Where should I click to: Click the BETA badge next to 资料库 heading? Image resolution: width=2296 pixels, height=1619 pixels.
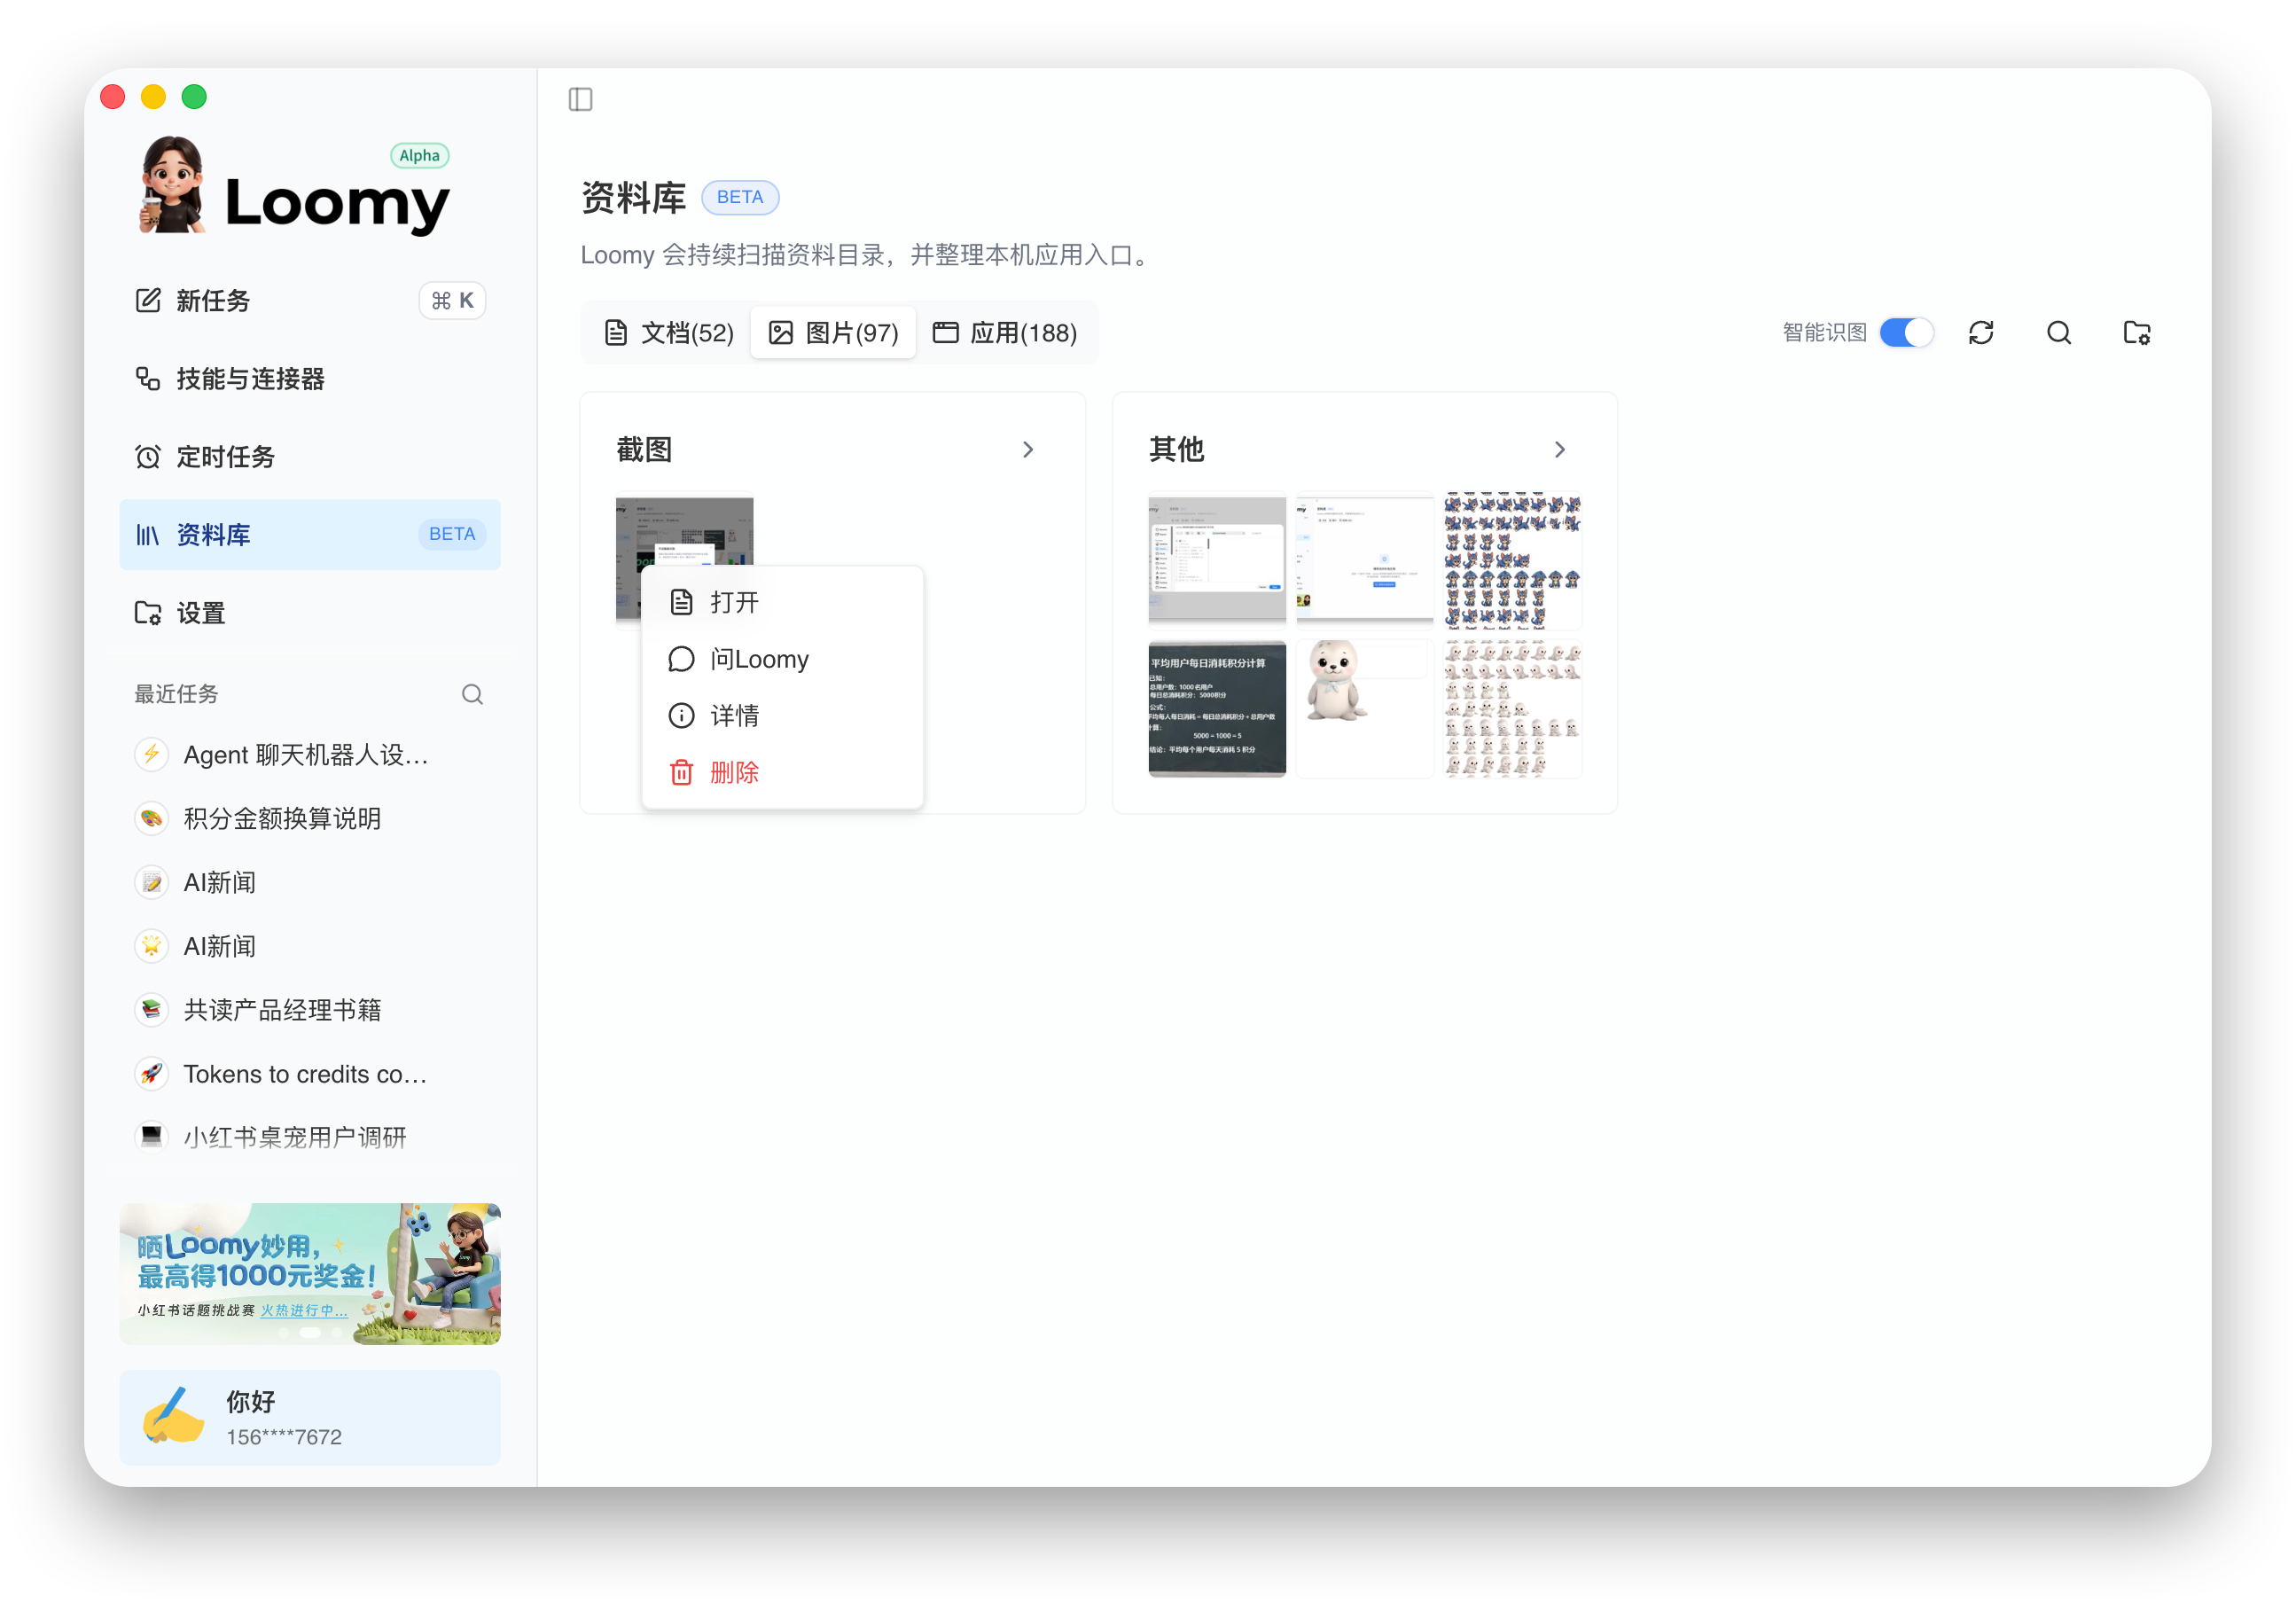(x=740, y=197)
